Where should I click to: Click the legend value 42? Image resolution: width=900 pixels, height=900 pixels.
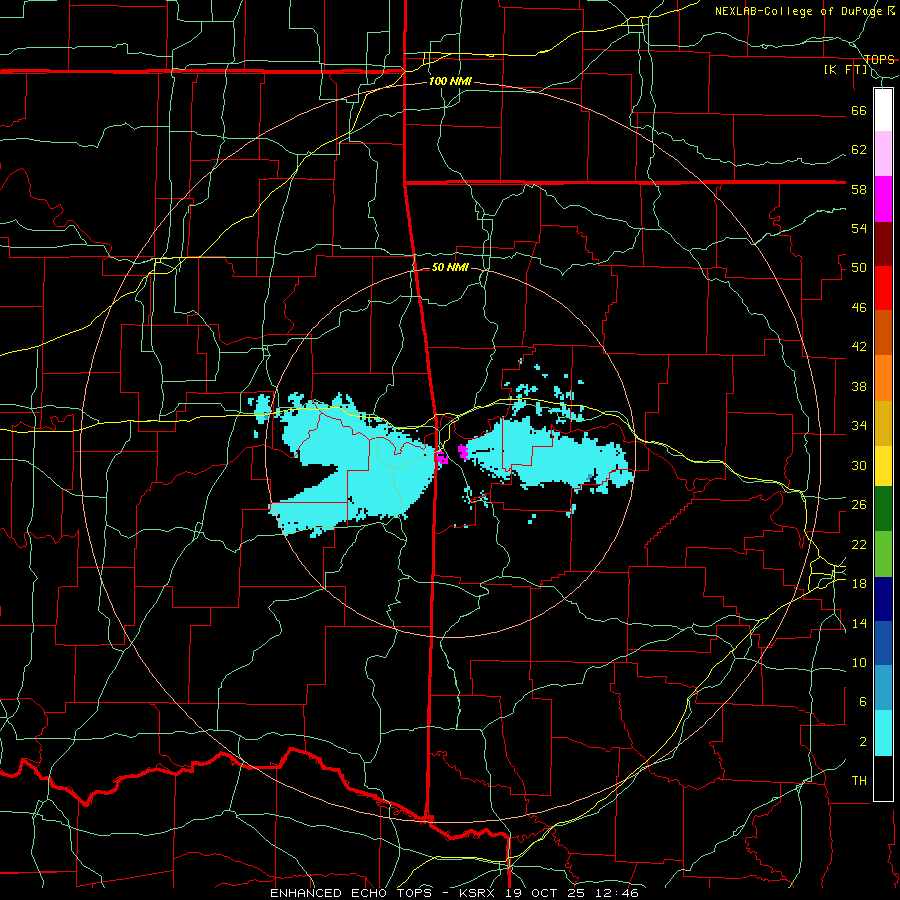tap(859, 347)
